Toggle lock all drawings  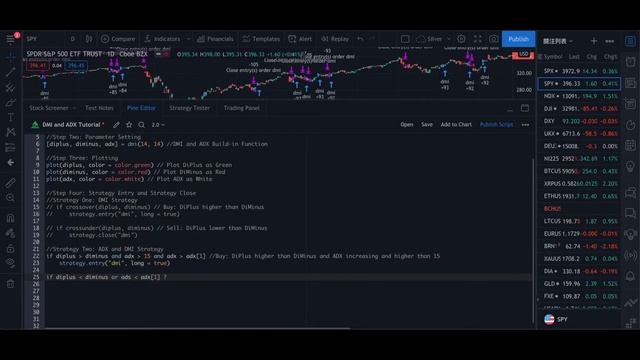(10, 249)
